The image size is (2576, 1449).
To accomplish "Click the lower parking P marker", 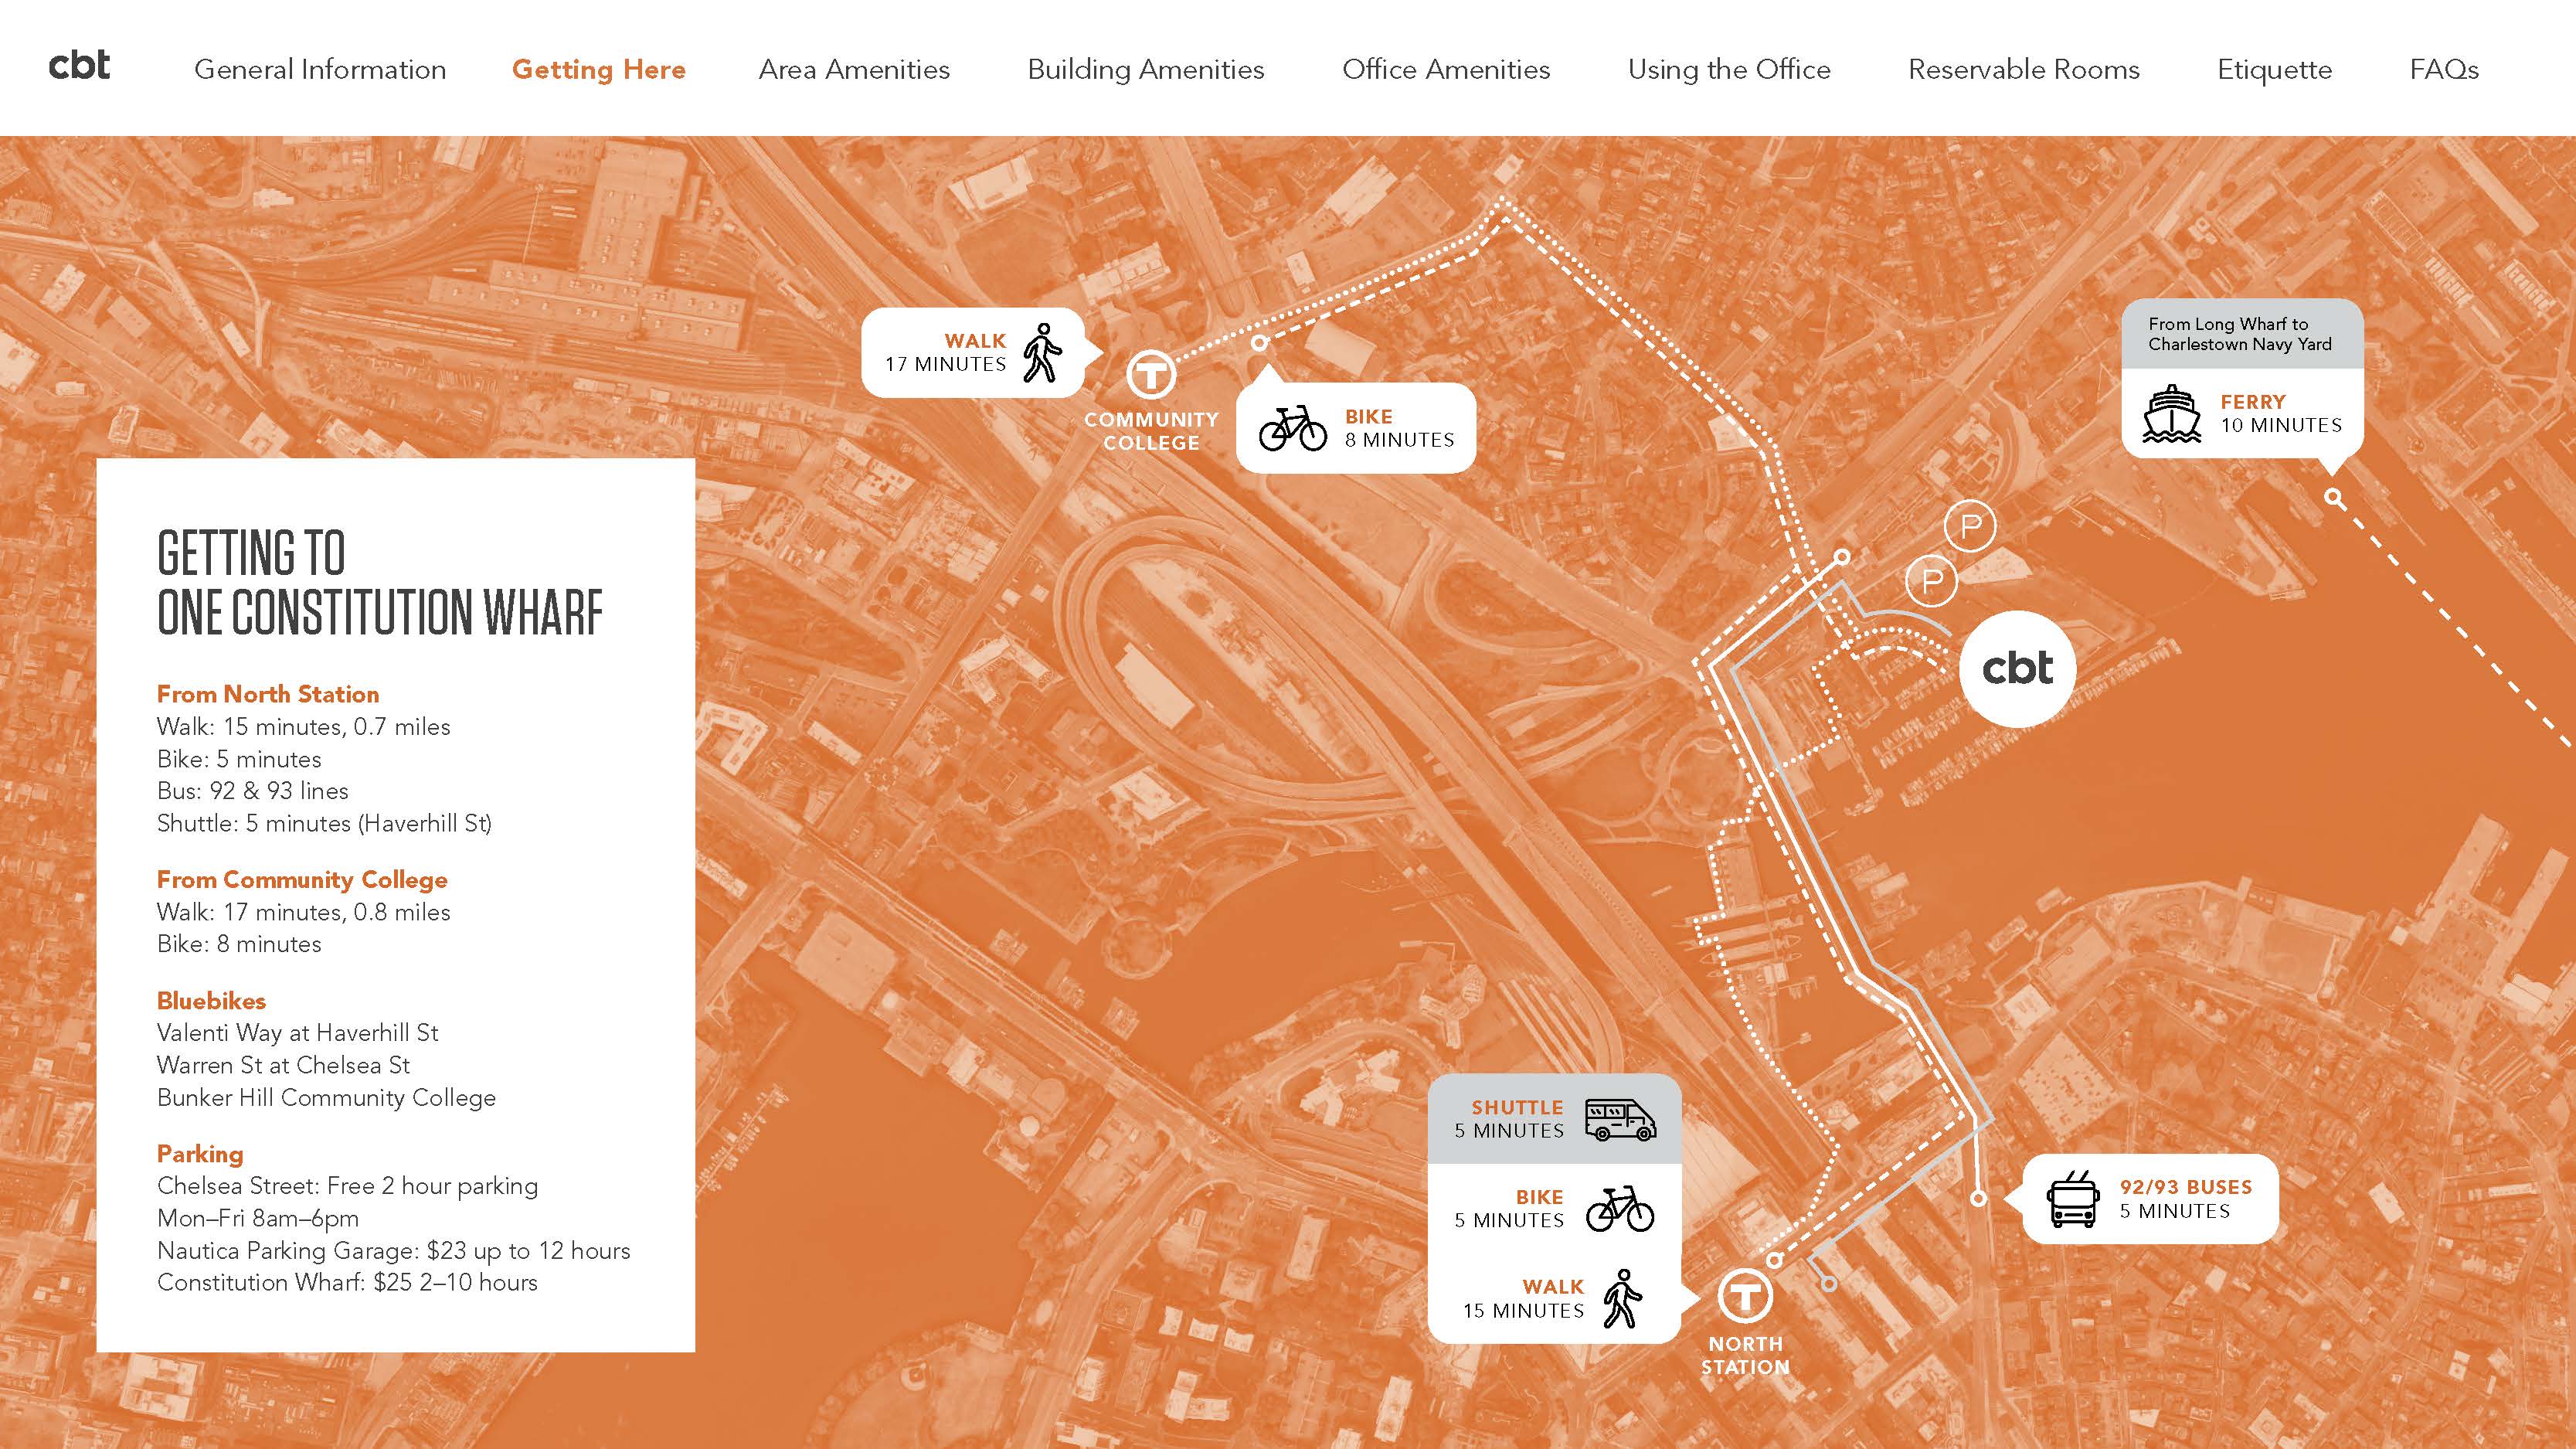I will (x=1931, y=581).
